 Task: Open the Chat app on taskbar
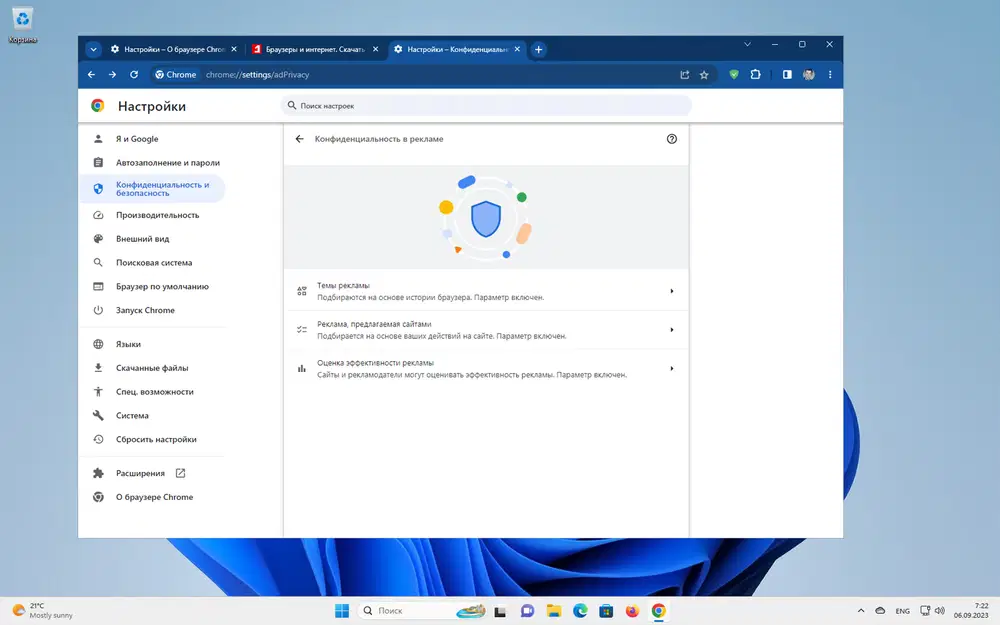click(527, 611)
